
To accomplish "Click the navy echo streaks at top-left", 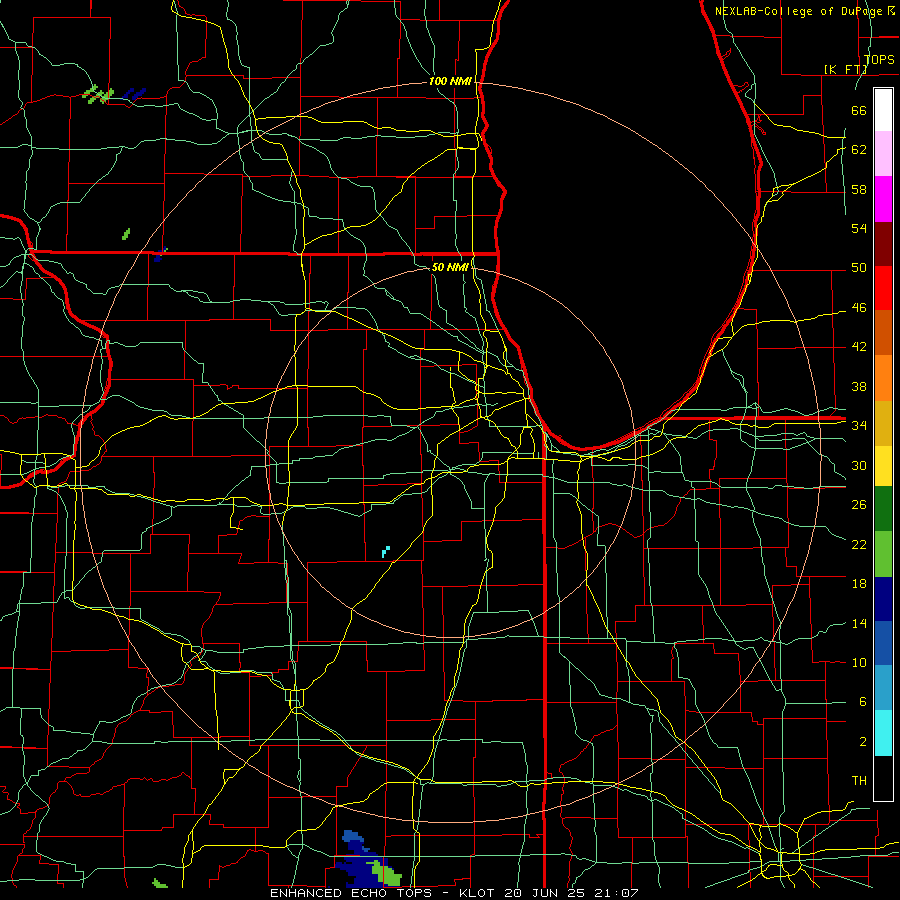I will coord(134,94).
